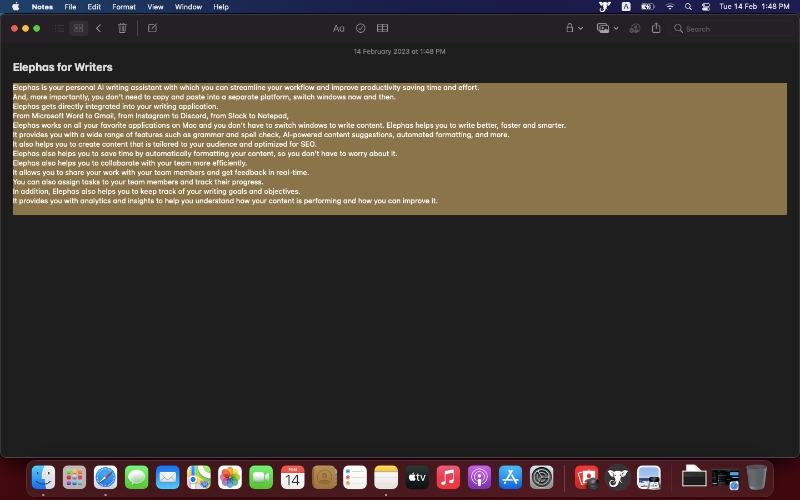This screenshot has height=500, width=800.
Task: Share the note using share icon
Action: tap(656, 28)
